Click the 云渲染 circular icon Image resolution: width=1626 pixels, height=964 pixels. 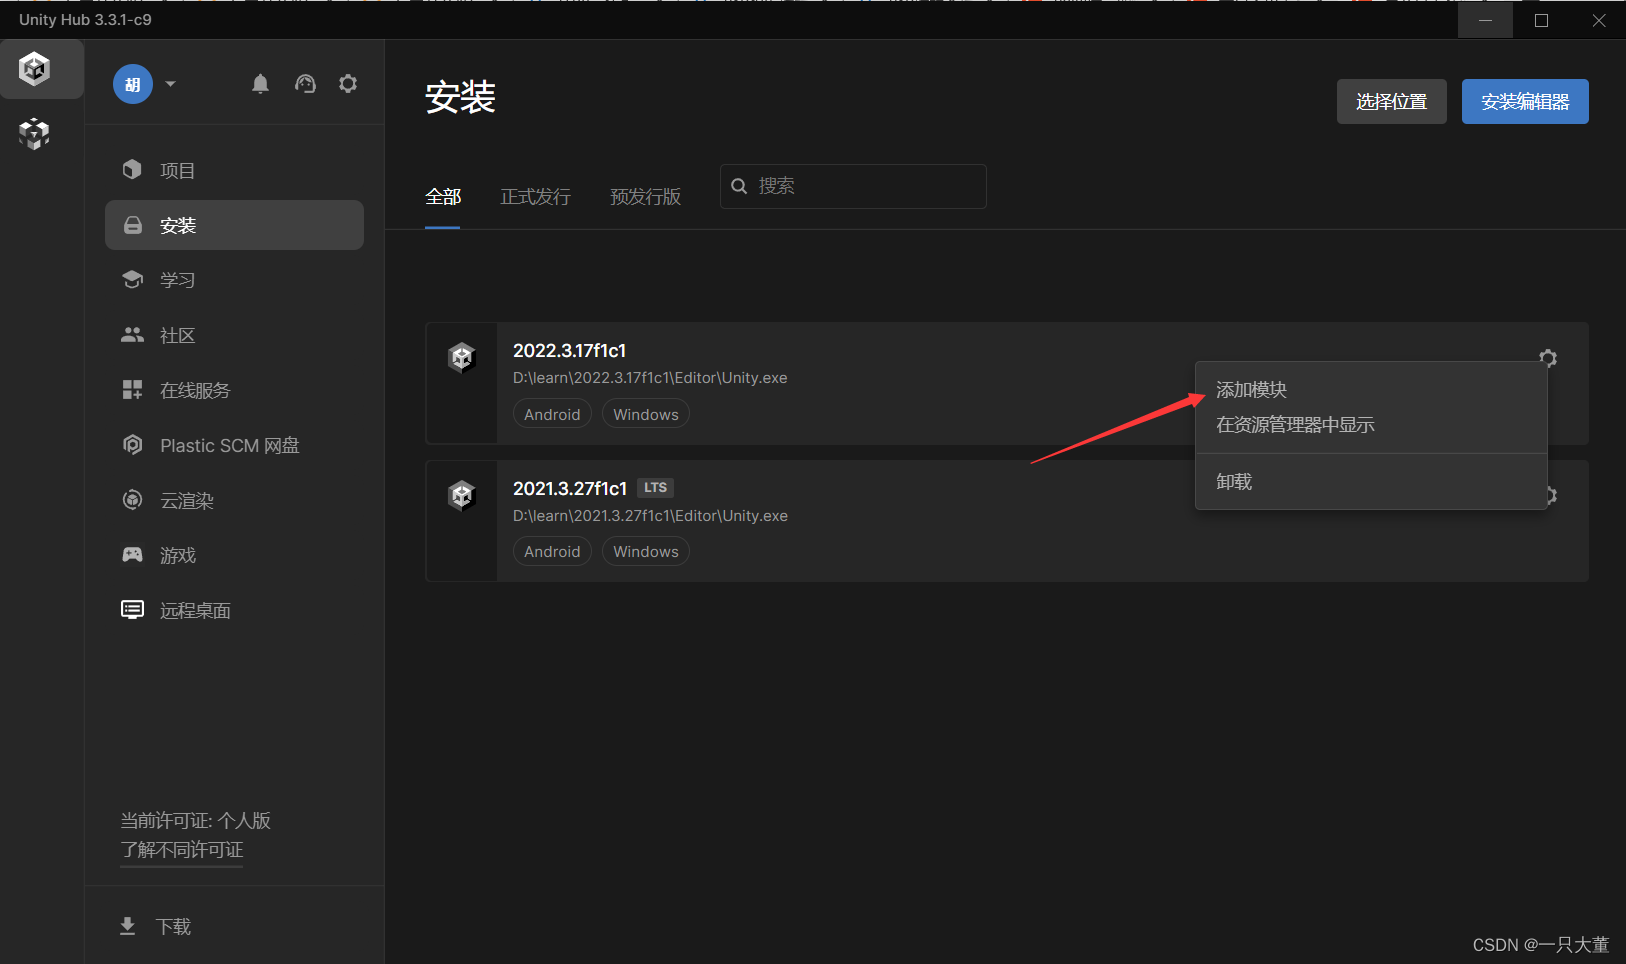click(132, 500)
